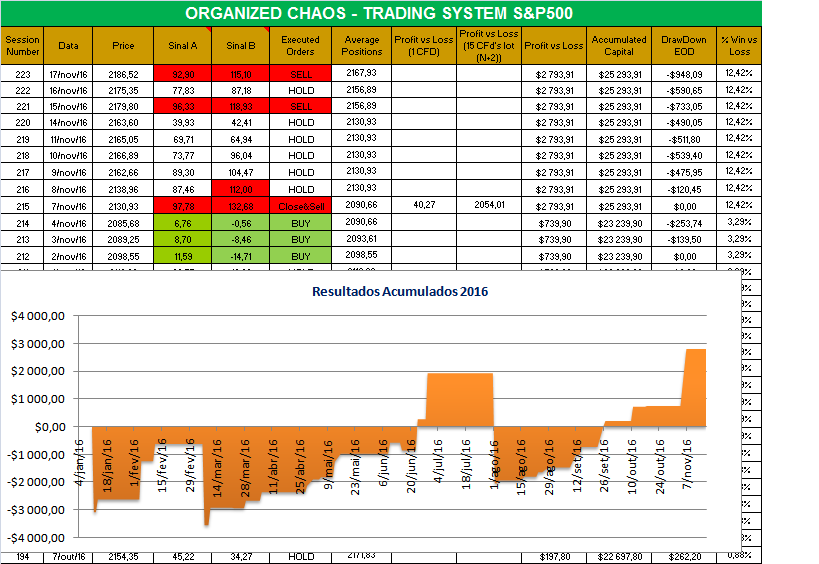Click price cell 2130,93 in row 215
The width and height of the screenshot is (819, 564).
[x=123, y=206]
